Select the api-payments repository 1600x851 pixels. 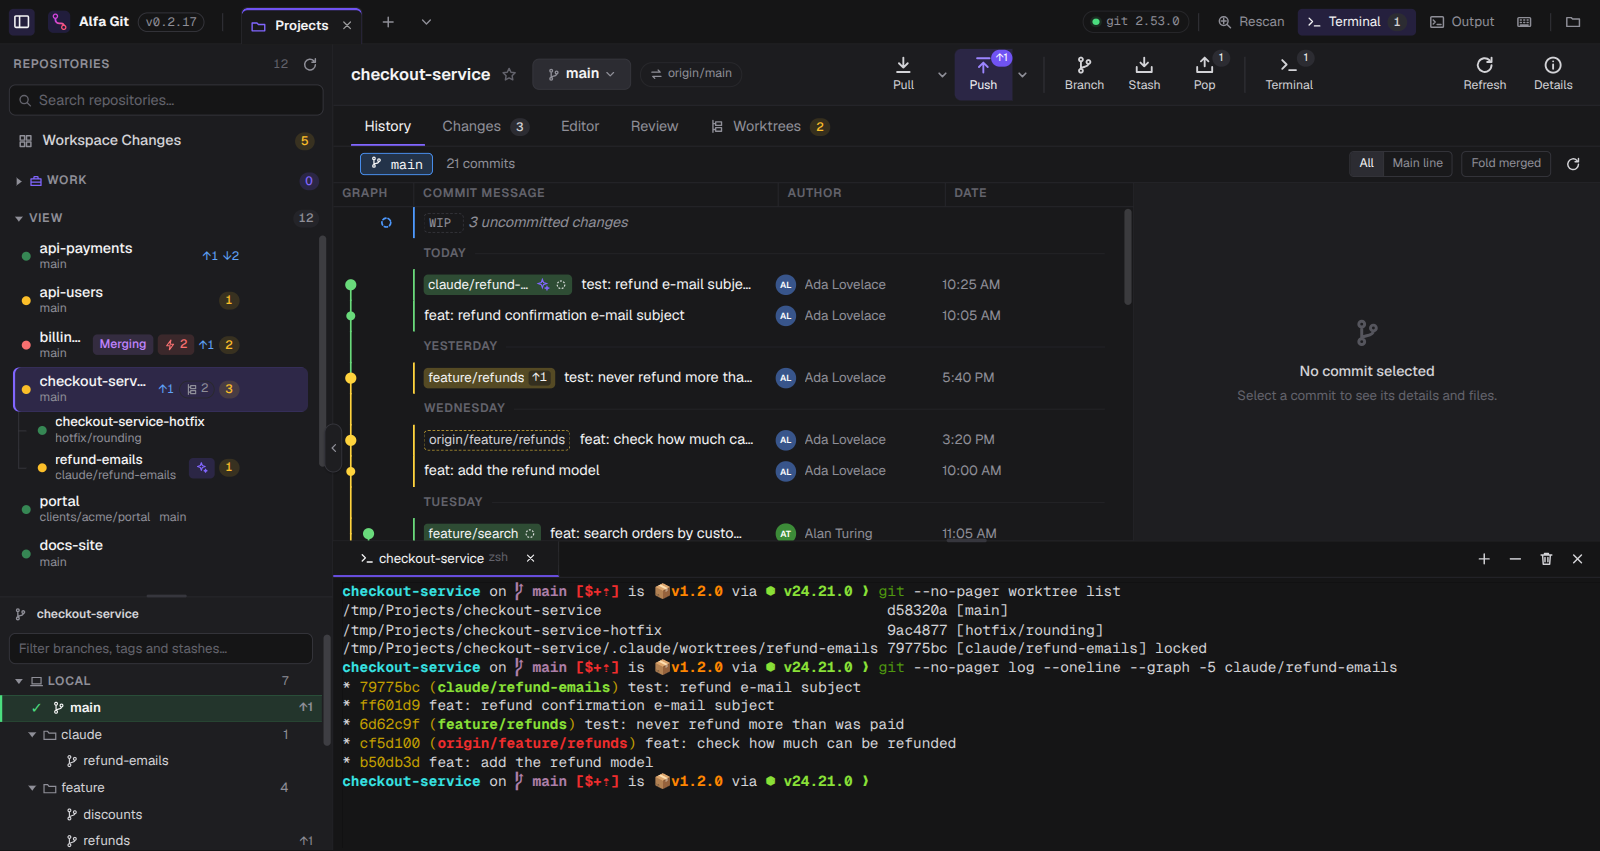click(160, 256)
